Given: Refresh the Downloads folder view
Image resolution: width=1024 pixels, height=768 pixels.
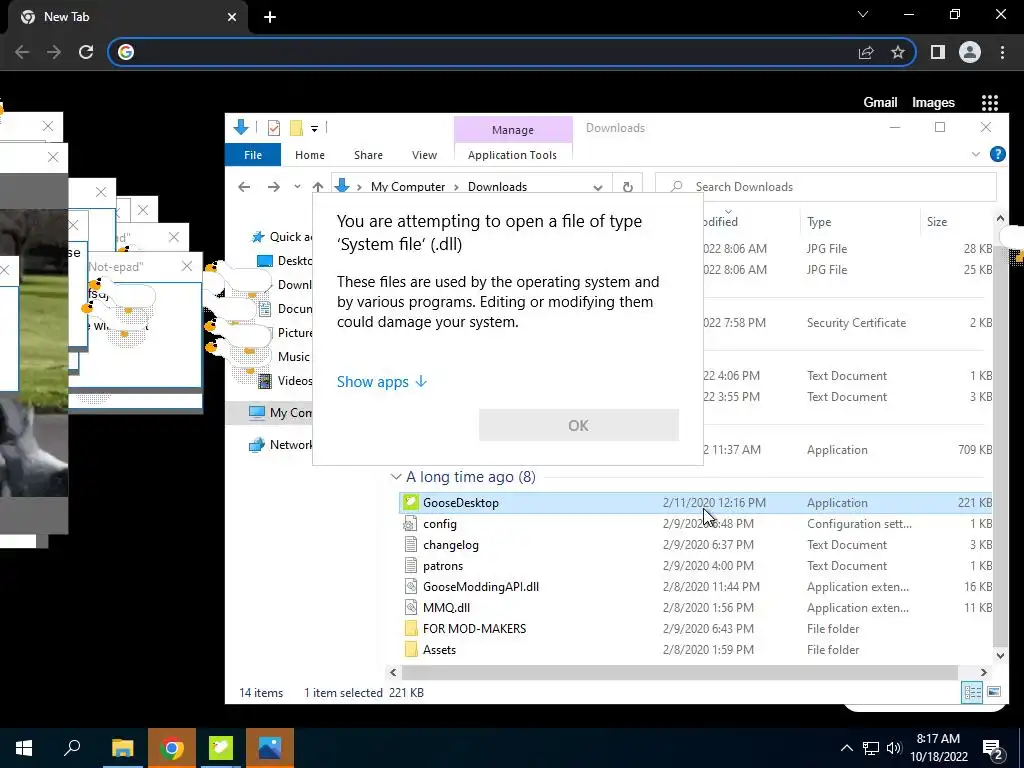Looking at the screenshot, I should 628,187.
